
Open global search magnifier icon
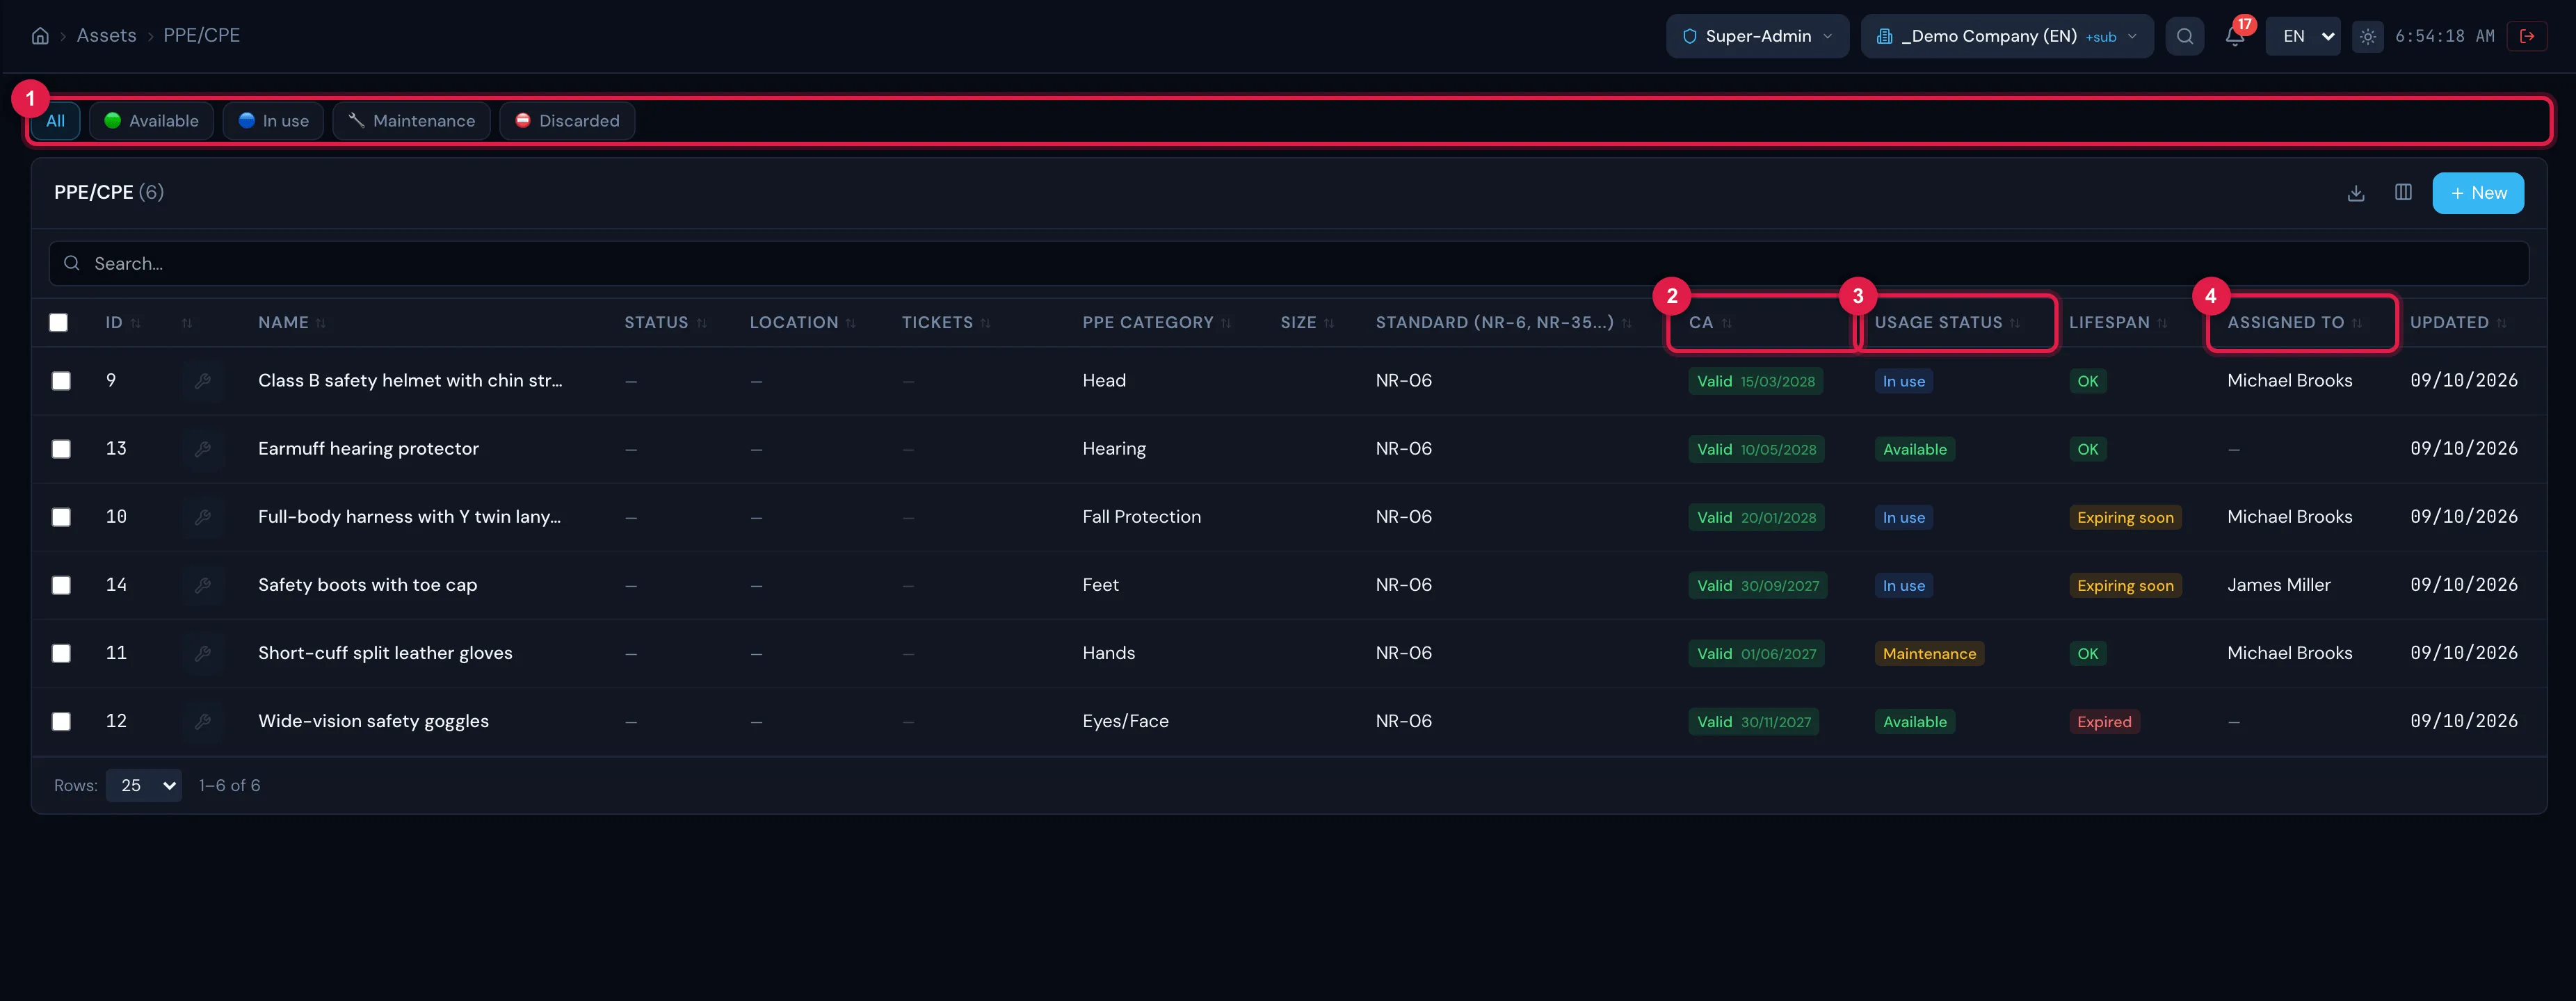(2184, 36)
